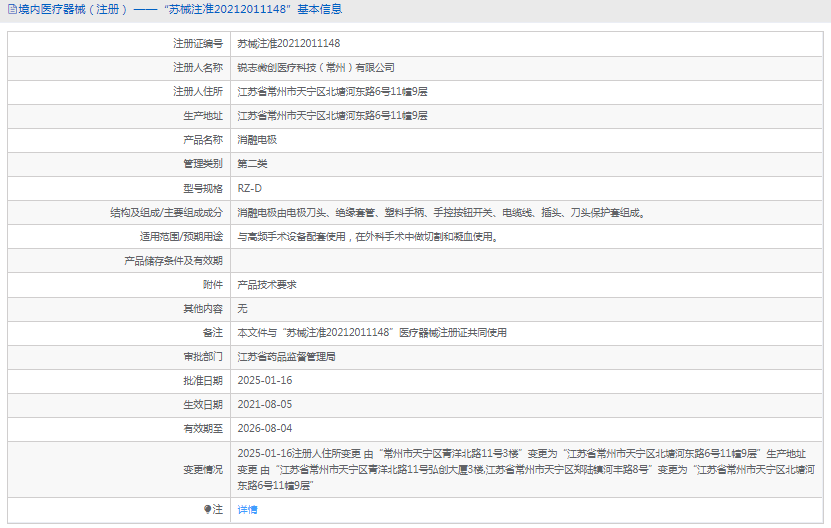831x528 pixels.
Task: Click the remark text 本文件与…共同使用
Action: tap(372, 332)
